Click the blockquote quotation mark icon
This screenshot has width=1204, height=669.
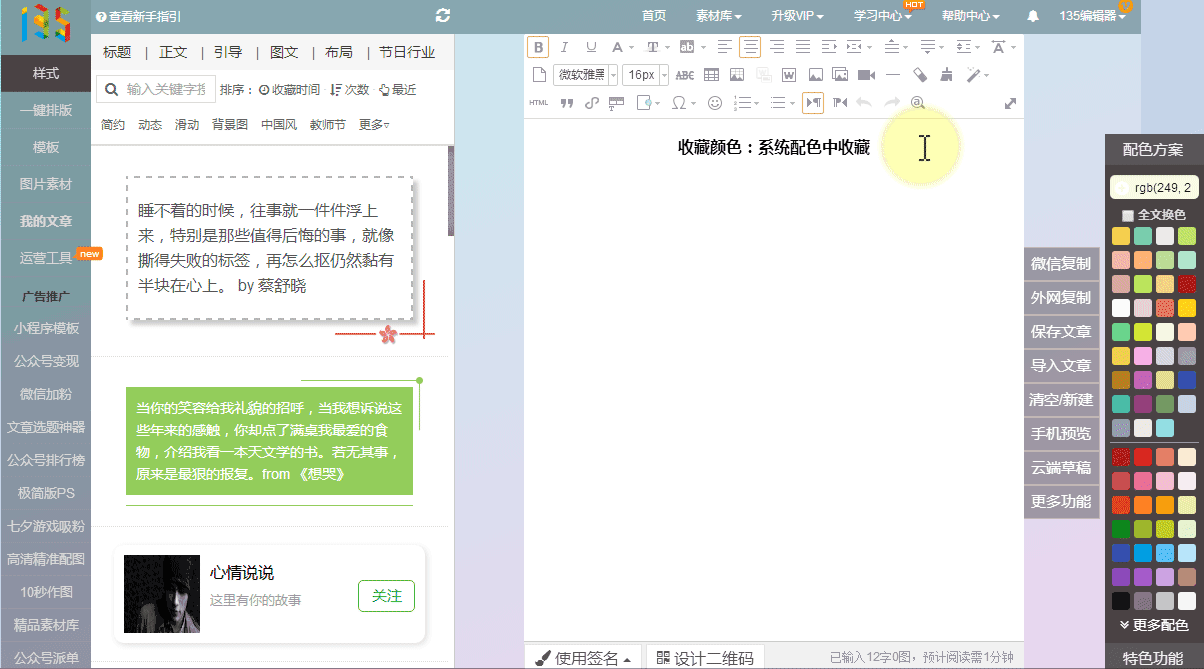[x=567, y=102]
